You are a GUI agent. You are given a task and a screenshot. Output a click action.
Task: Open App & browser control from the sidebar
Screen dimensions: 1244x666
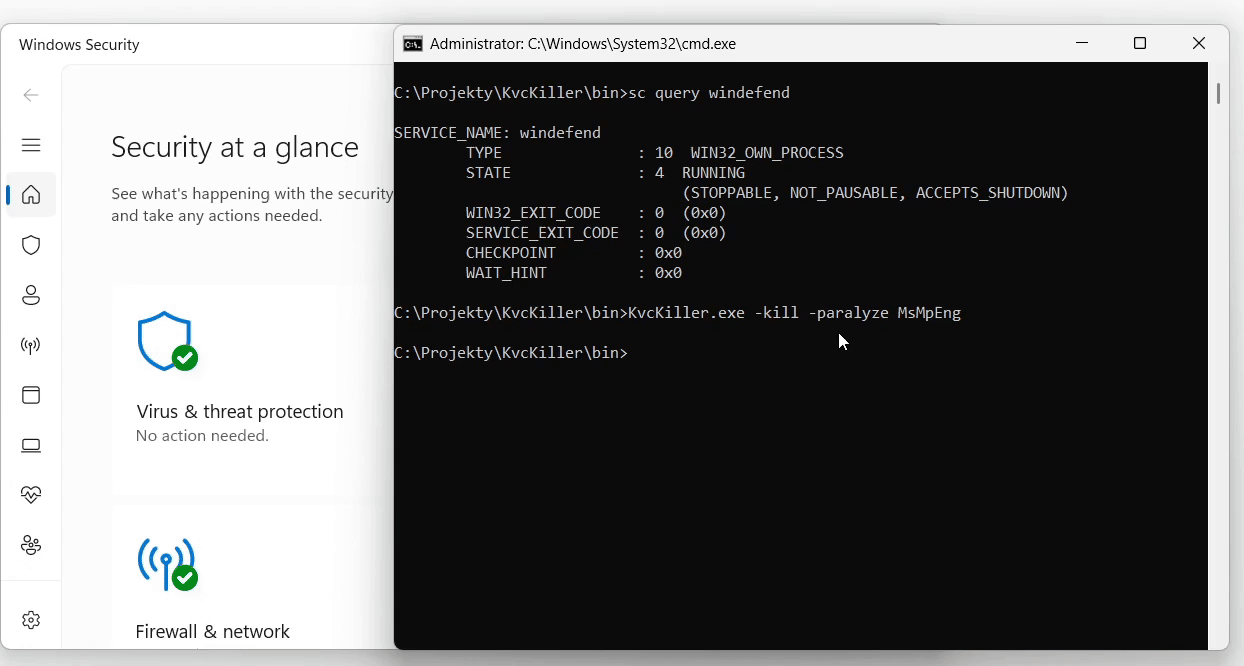pyautogui.click(x=31, y=395)
